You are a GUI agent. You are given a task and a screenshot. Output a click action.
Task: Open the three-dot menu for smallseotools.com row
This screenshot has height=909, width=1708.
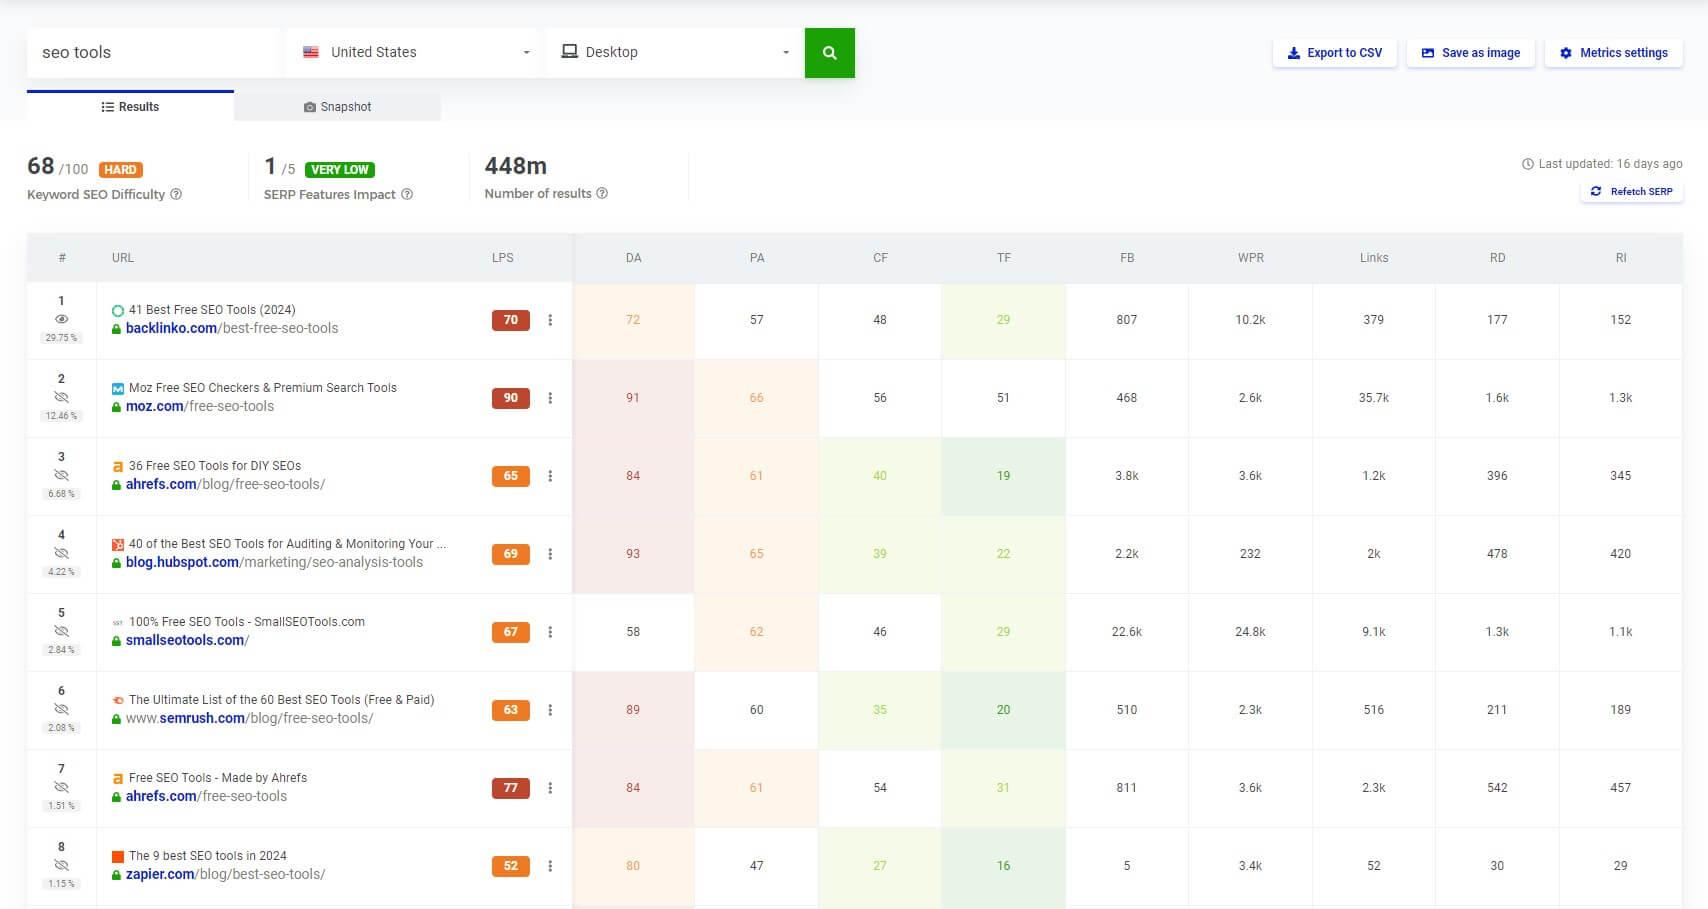550,632
